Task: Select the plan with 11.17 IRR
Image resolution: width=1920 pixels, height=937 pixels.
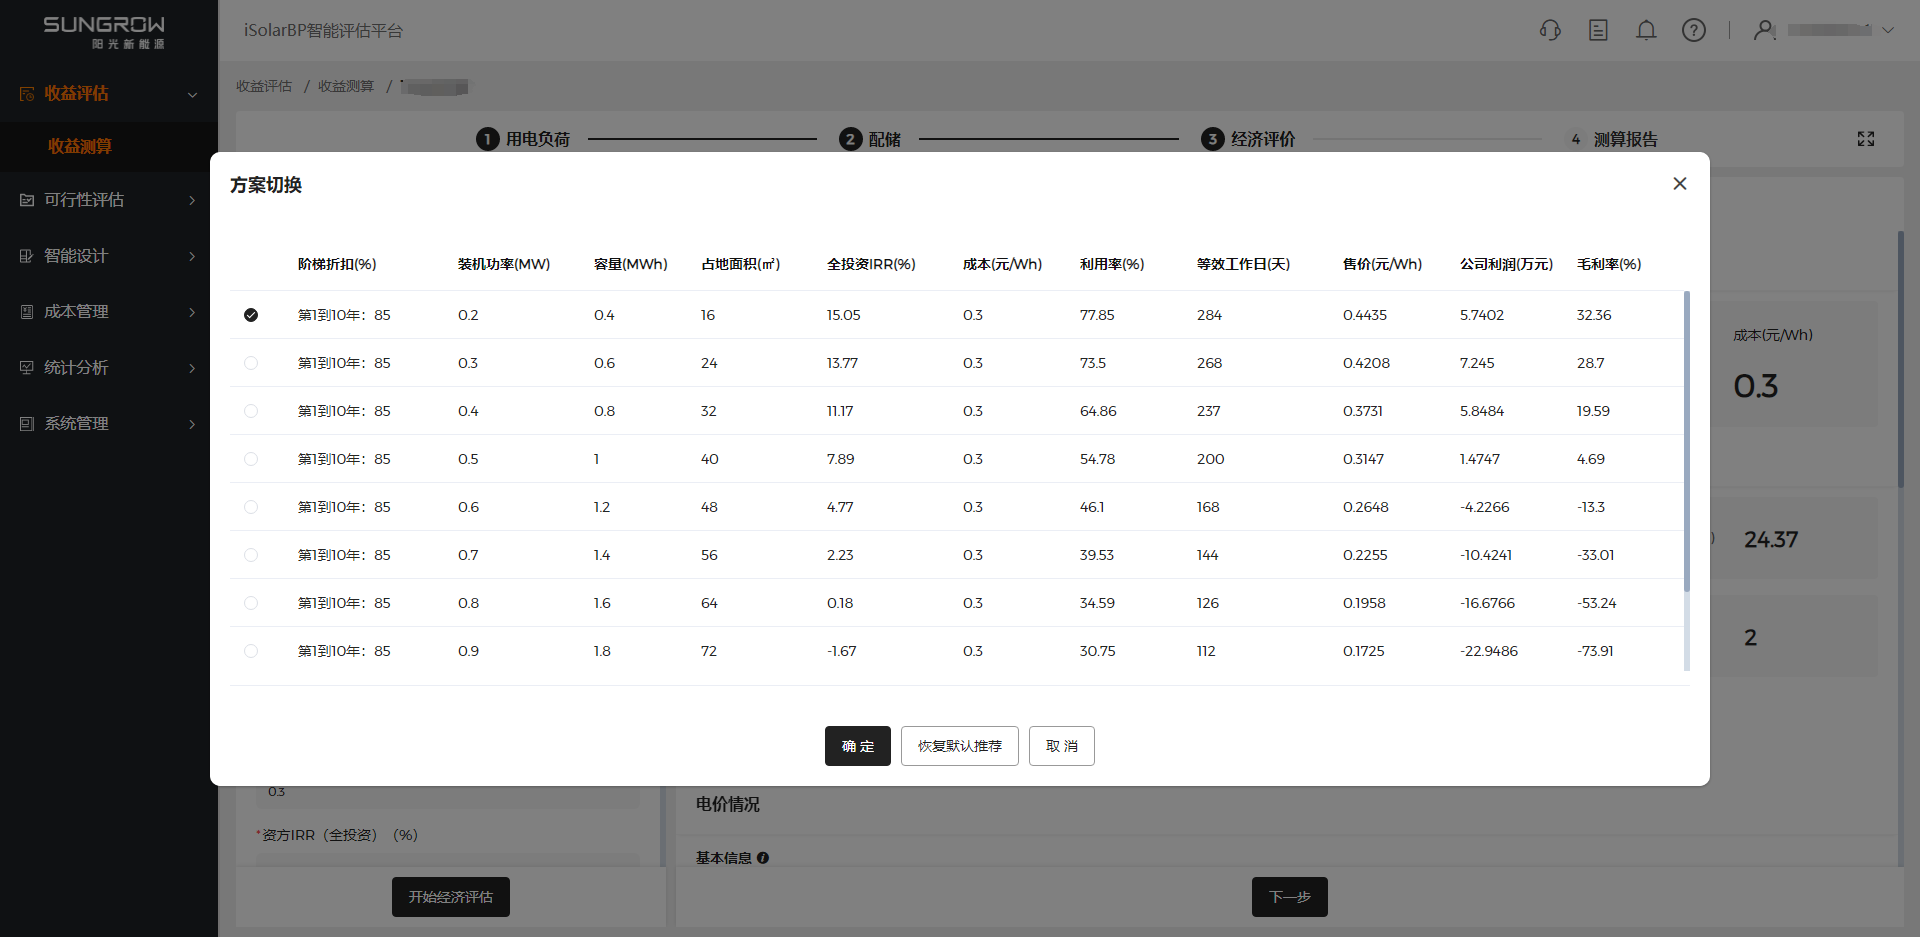Action: coord(251,411)
